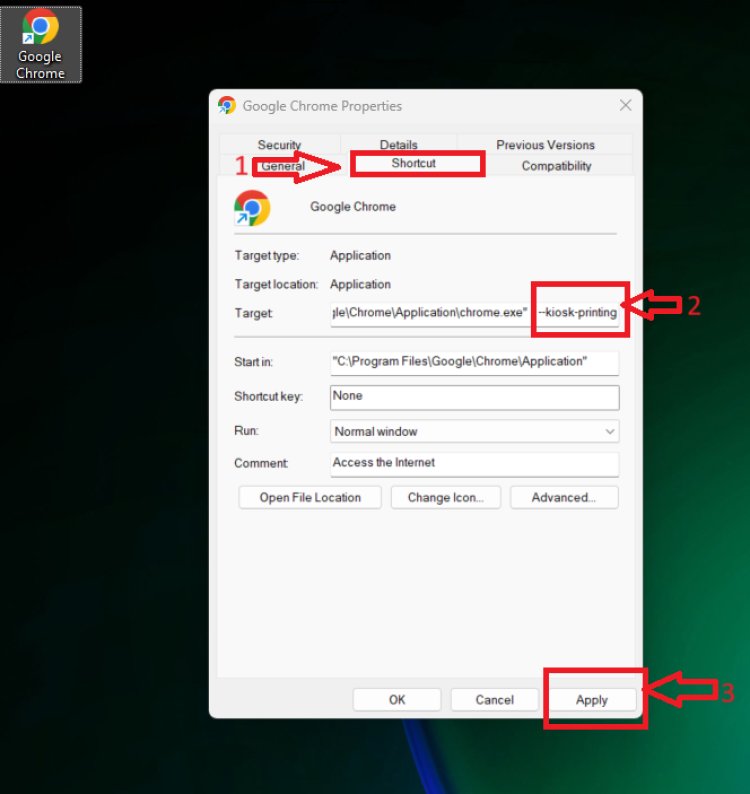Viewport: 750px width, 794px height.
Task: Click the Run label
Action: point(246,431)
